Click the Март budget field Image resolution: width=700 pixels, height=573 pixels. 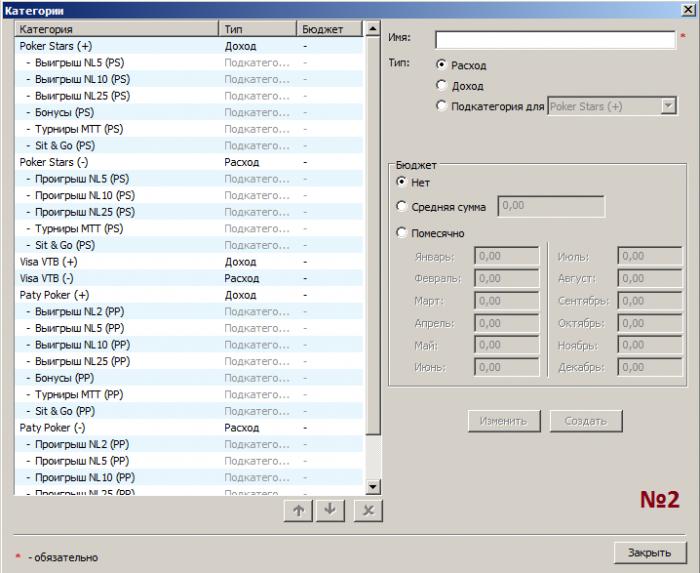507,301
